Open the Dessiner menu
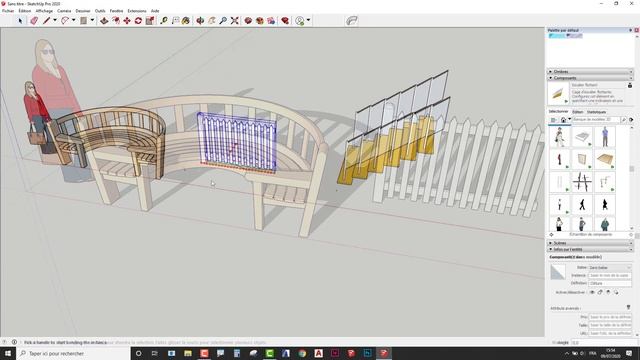The height and width of the screenshot is (360, 640). [x=83, y=11]
